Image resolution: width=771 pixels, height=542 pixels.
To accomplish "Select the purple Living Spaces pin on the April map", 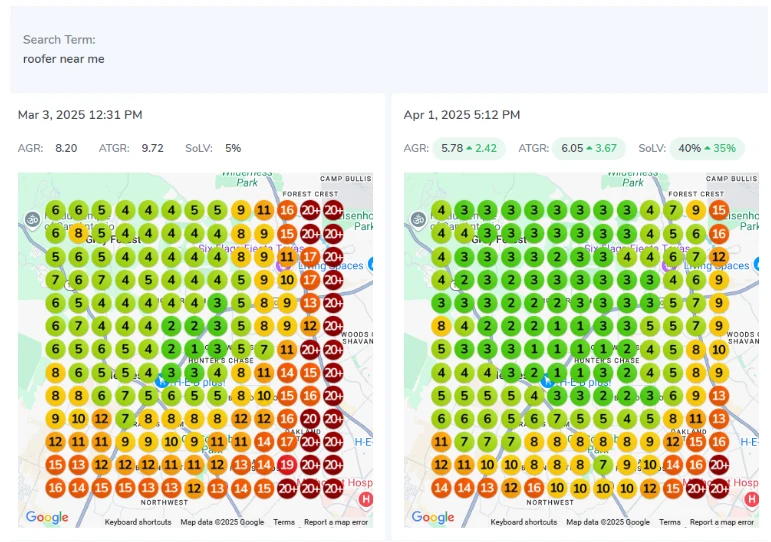I will point(669,266).
